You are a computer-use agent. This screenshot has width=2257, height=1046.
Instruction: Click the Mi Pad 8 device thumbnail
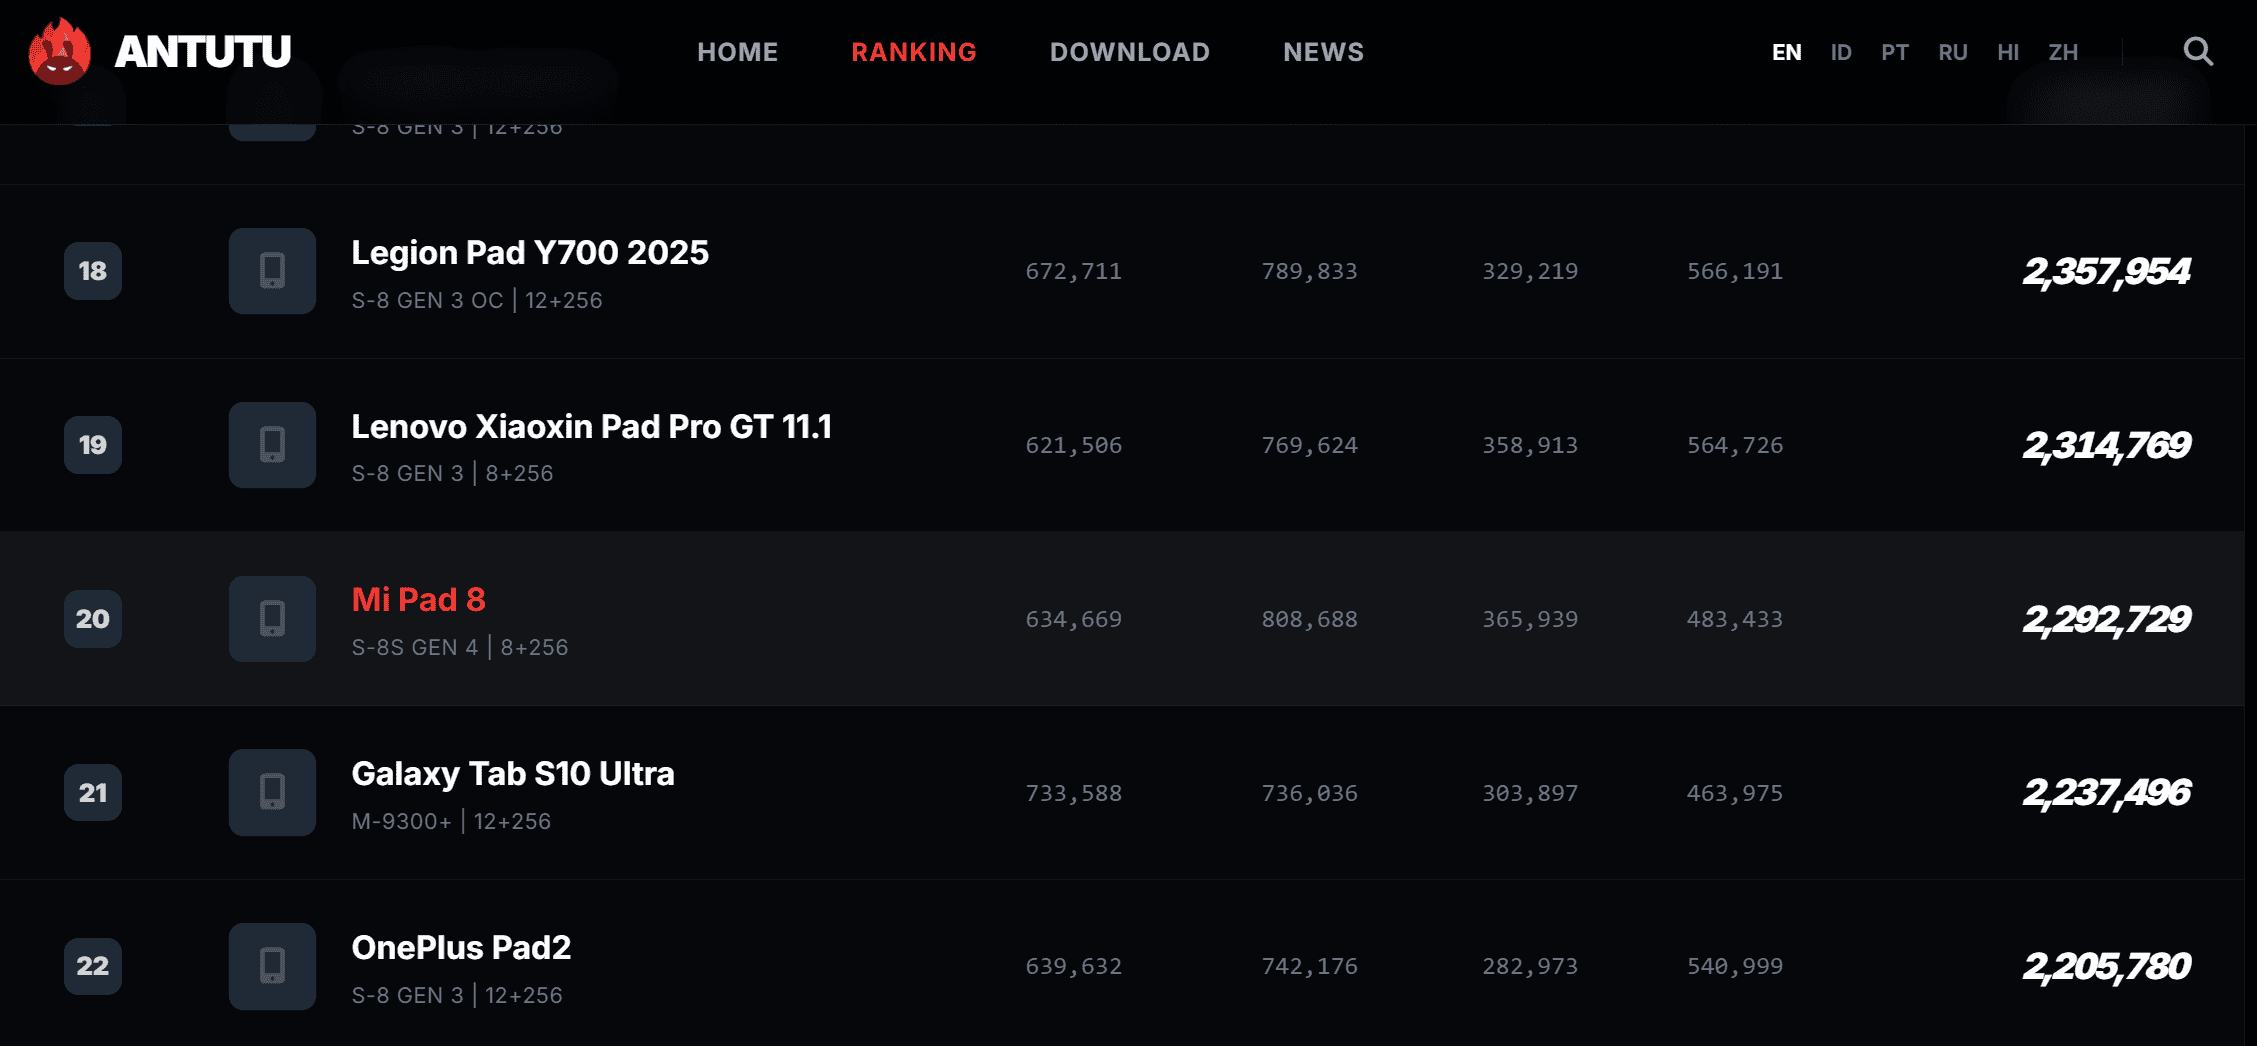tap(272, 619)
